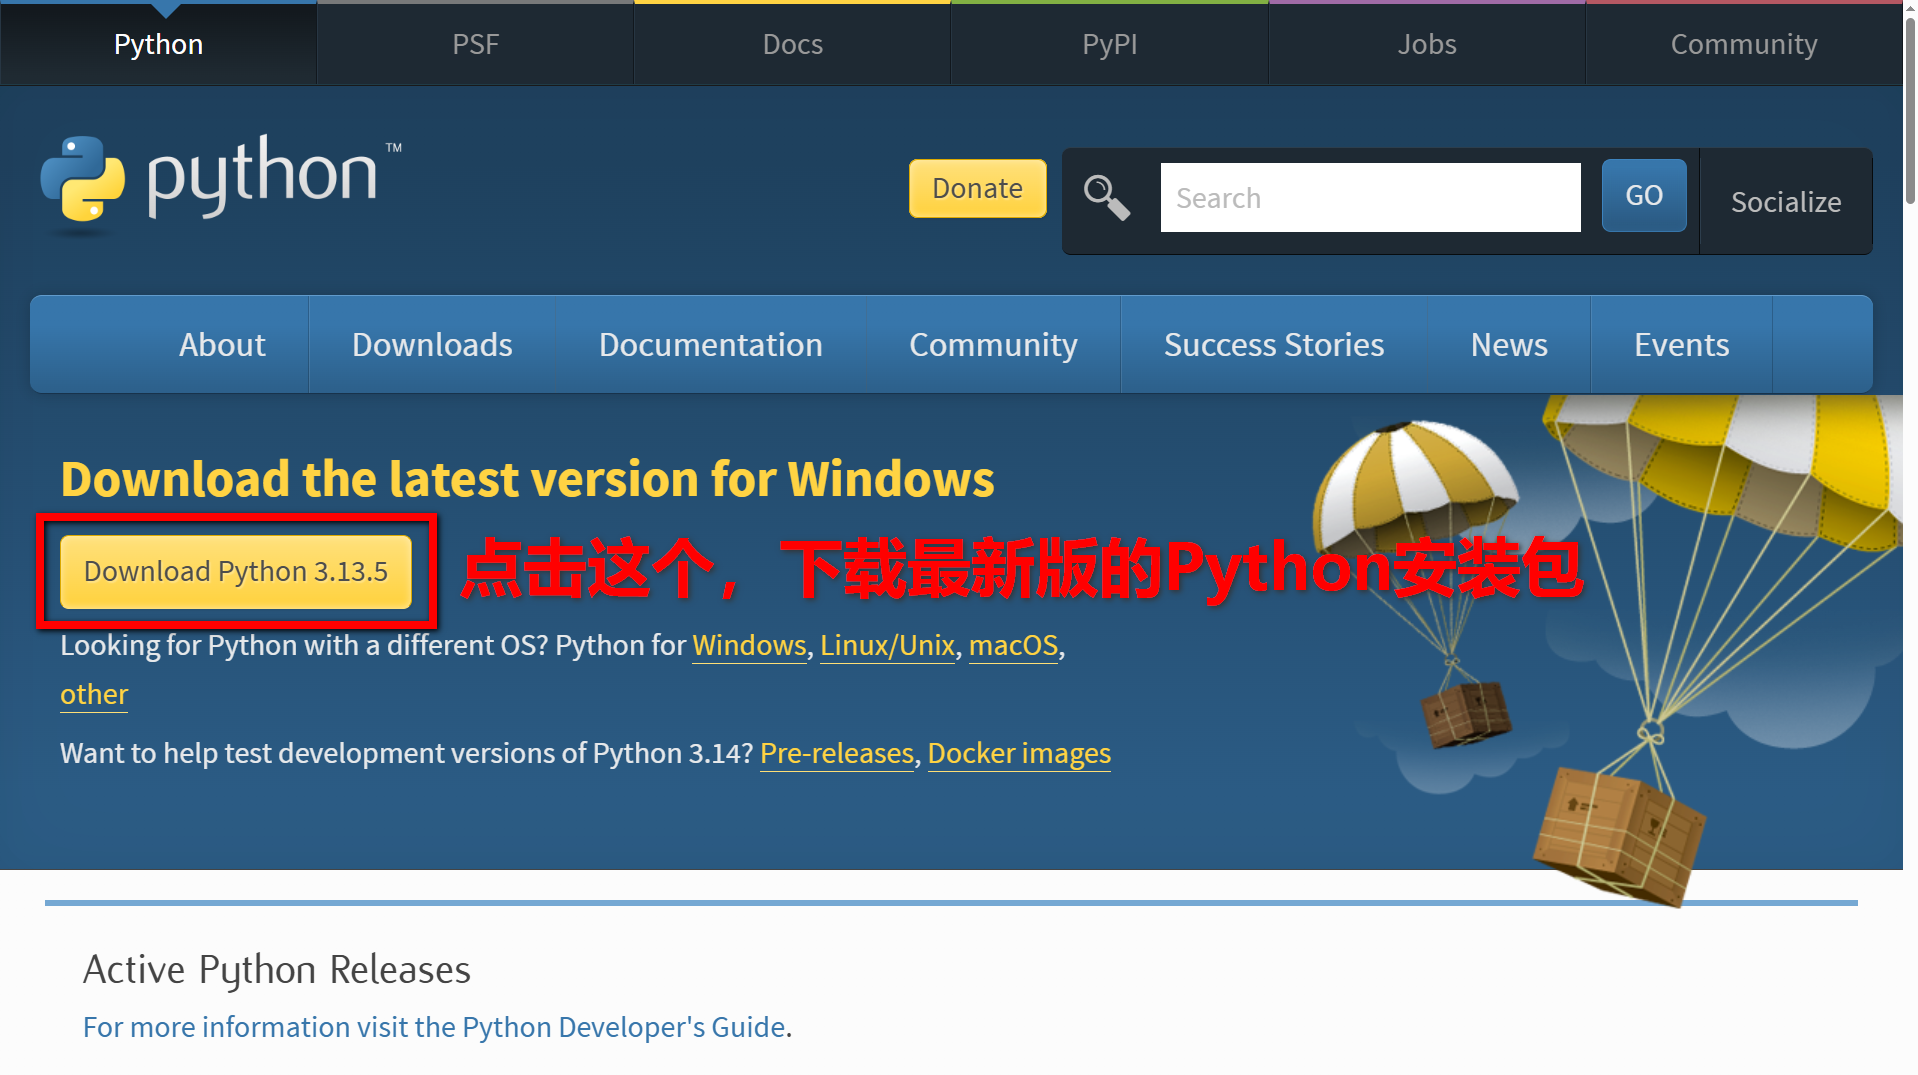Navigate to Jobs

tap(1426, 44)
